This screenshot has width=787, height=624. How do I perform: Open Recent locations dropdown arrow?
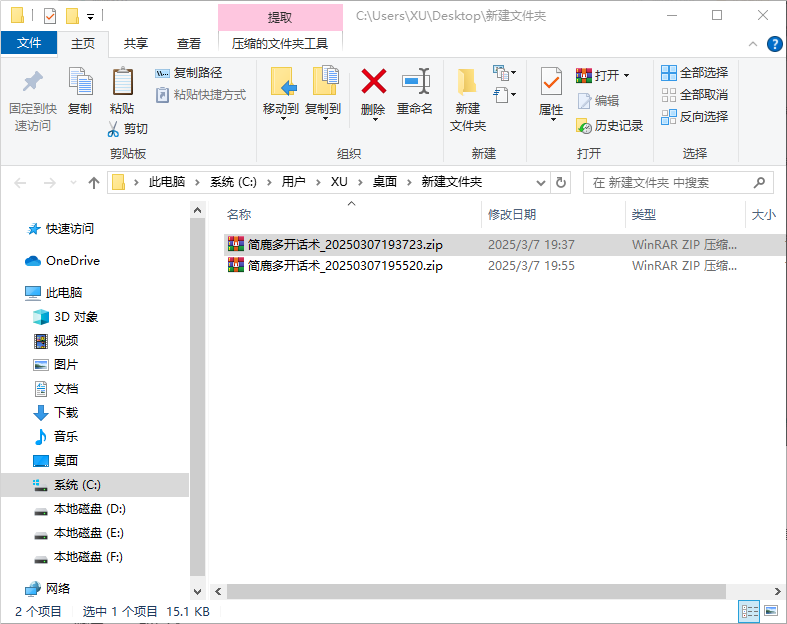point(73,183)
